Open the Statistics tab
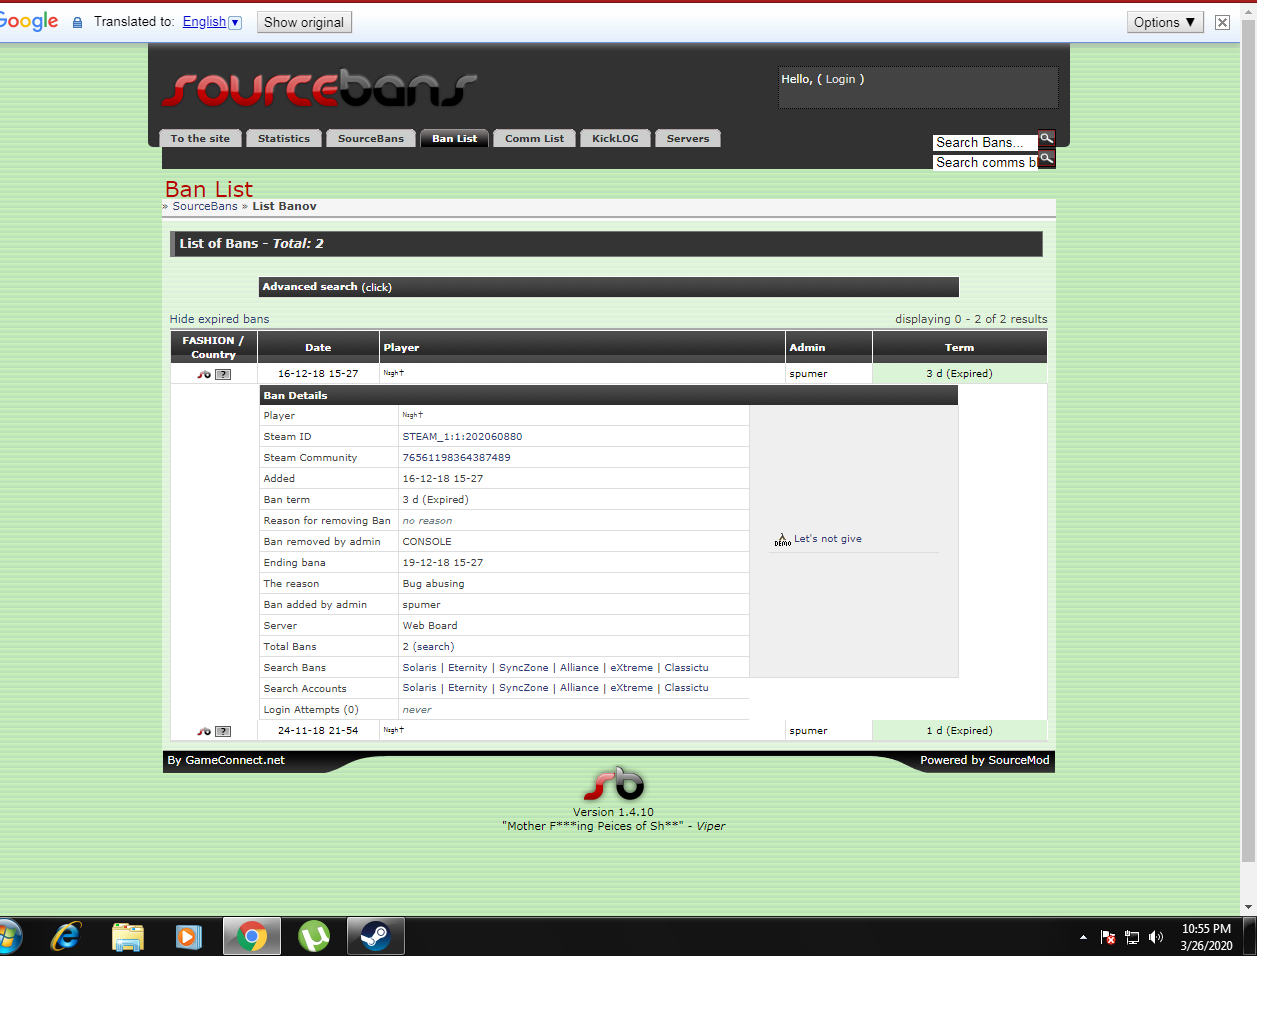1280x1024 pixels. pos(284,139)
